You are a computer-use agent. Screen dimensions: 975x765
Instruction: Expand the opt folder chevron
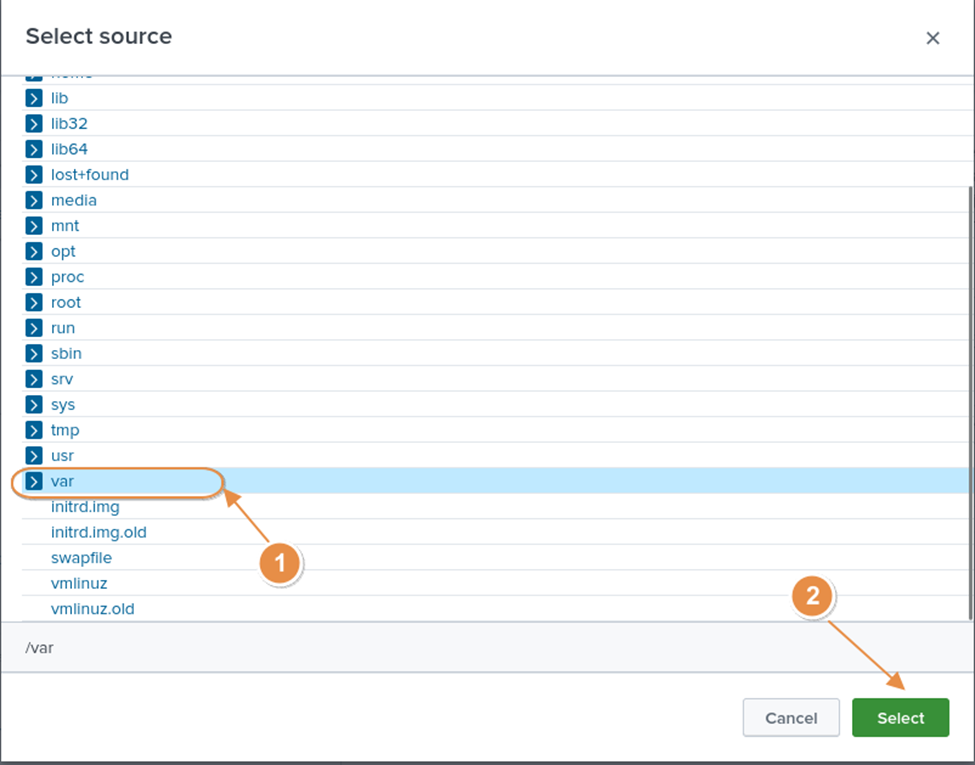coord(34,251)
